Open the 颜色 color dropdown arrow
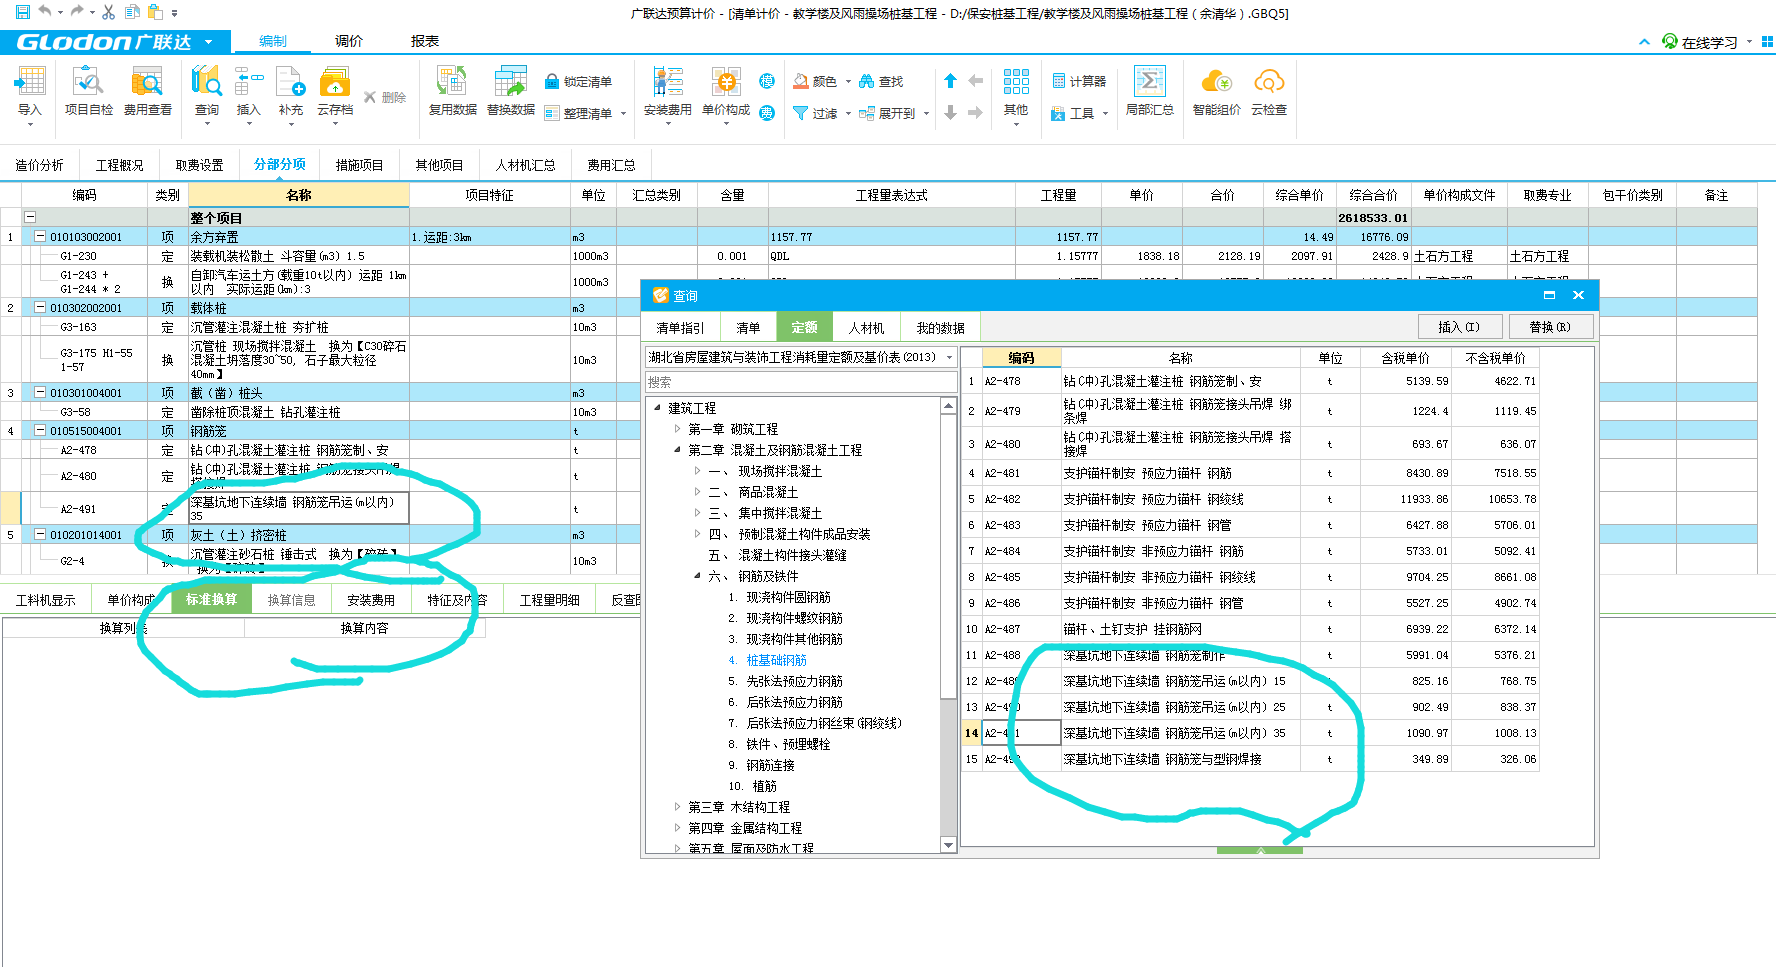 [848, 82]
